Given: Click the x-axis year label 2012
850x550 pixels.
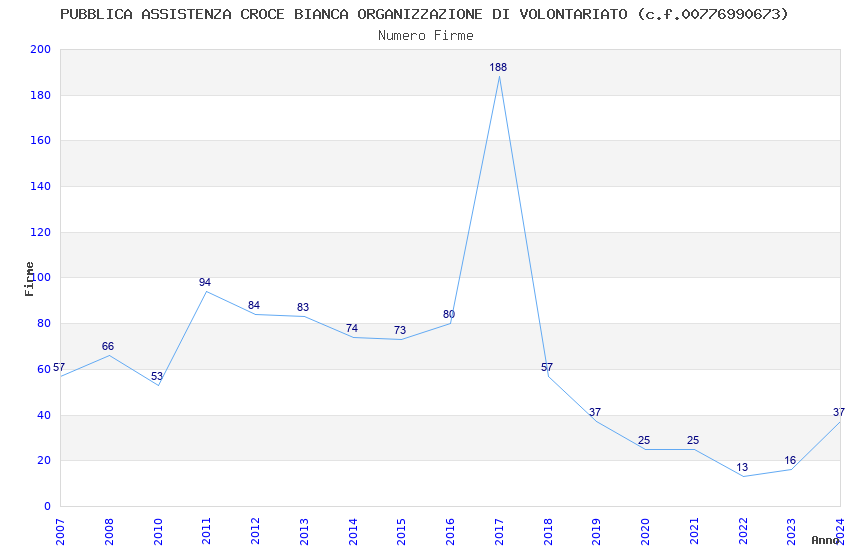Looking at the screenshot, I should coord(255,531).
